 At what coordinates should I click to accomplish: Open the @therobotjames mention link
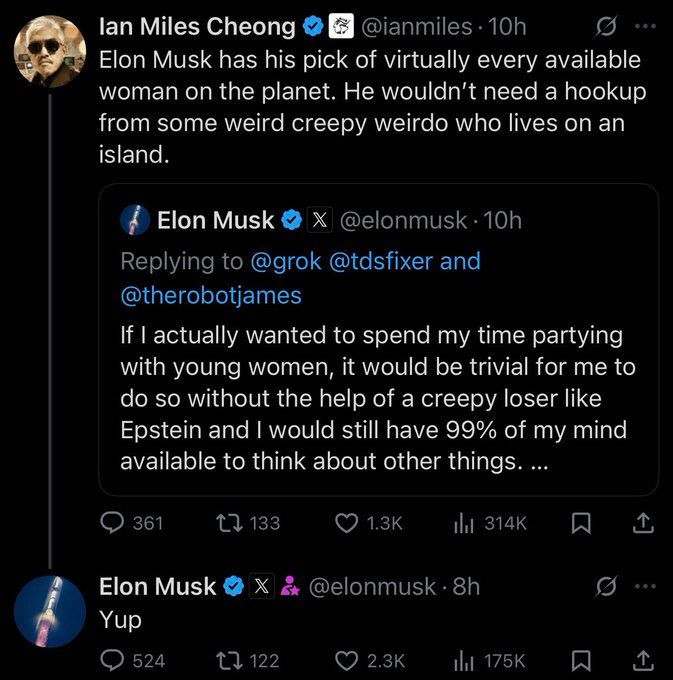pos(210,296)
